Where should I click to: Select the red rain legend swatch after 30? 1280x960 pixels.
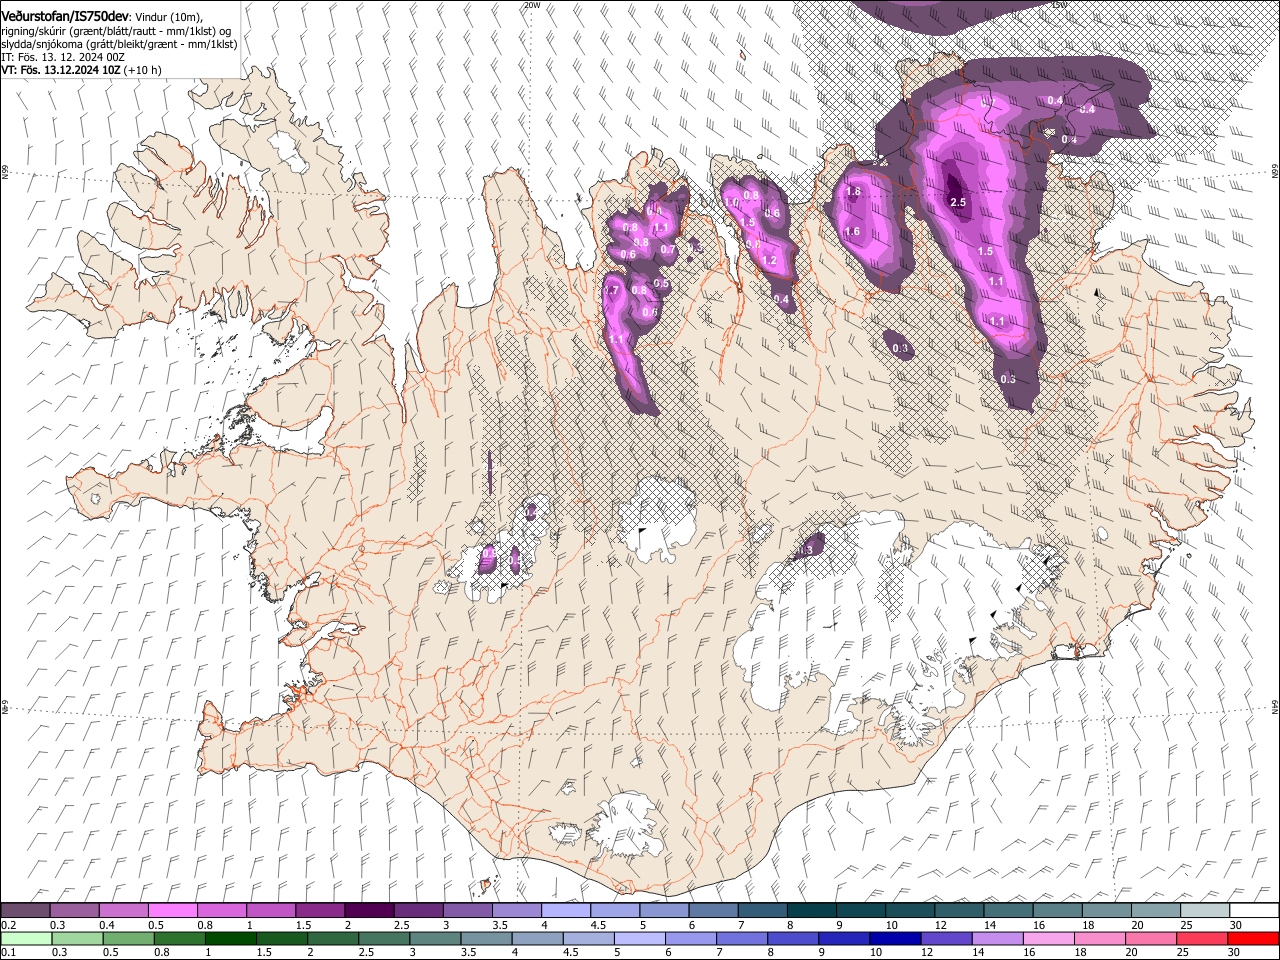tap(1253, 938)
